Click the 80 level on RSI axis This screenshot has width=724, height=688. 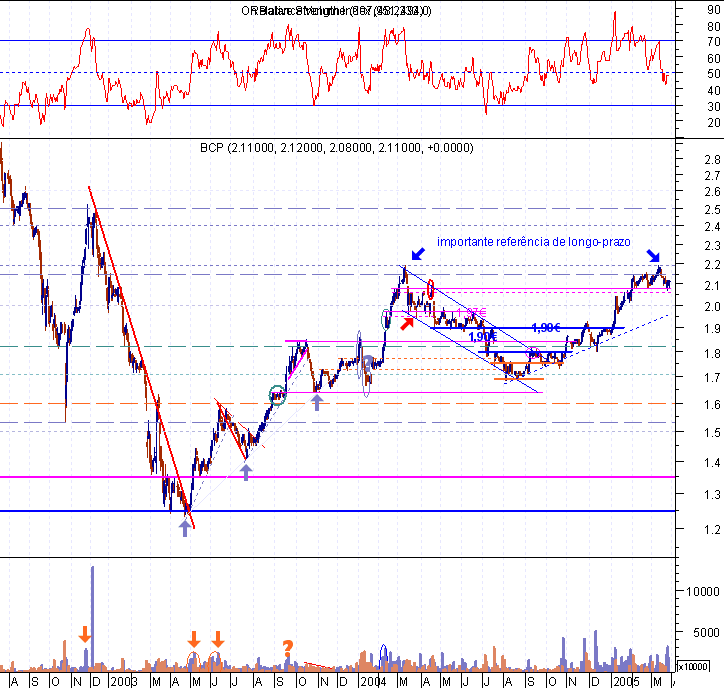[714, 27]
